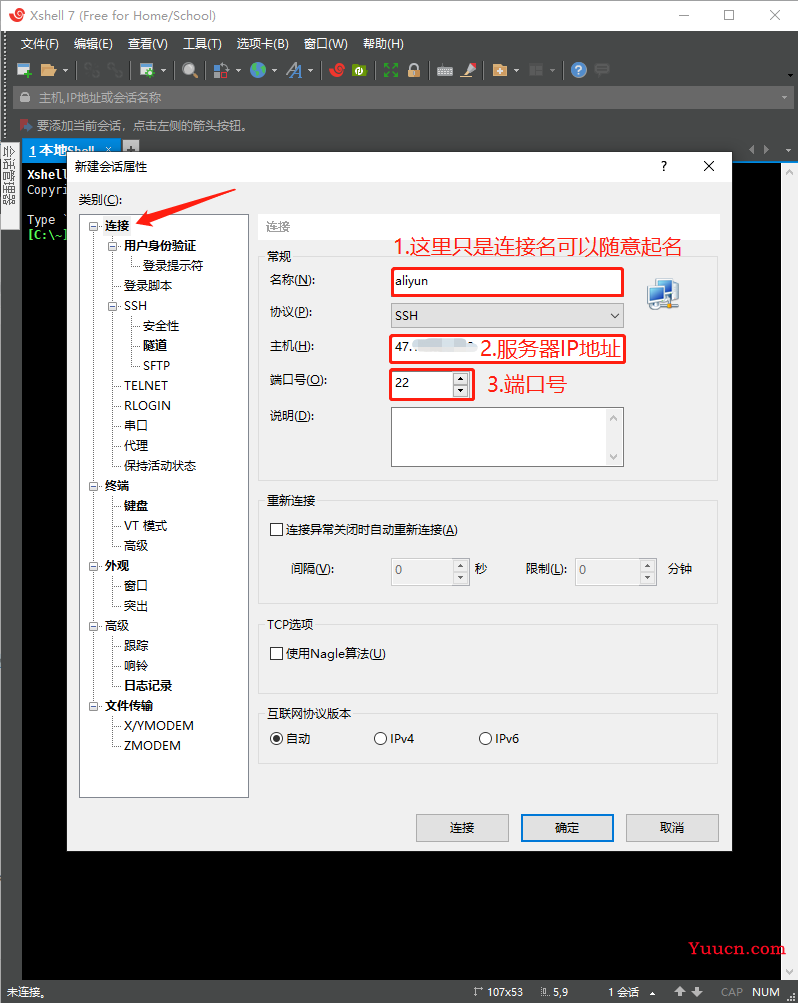Screen dimensions: 798x1003
Task: Click the color scheme toolbar icon
Action: click(x=221, y=70)
